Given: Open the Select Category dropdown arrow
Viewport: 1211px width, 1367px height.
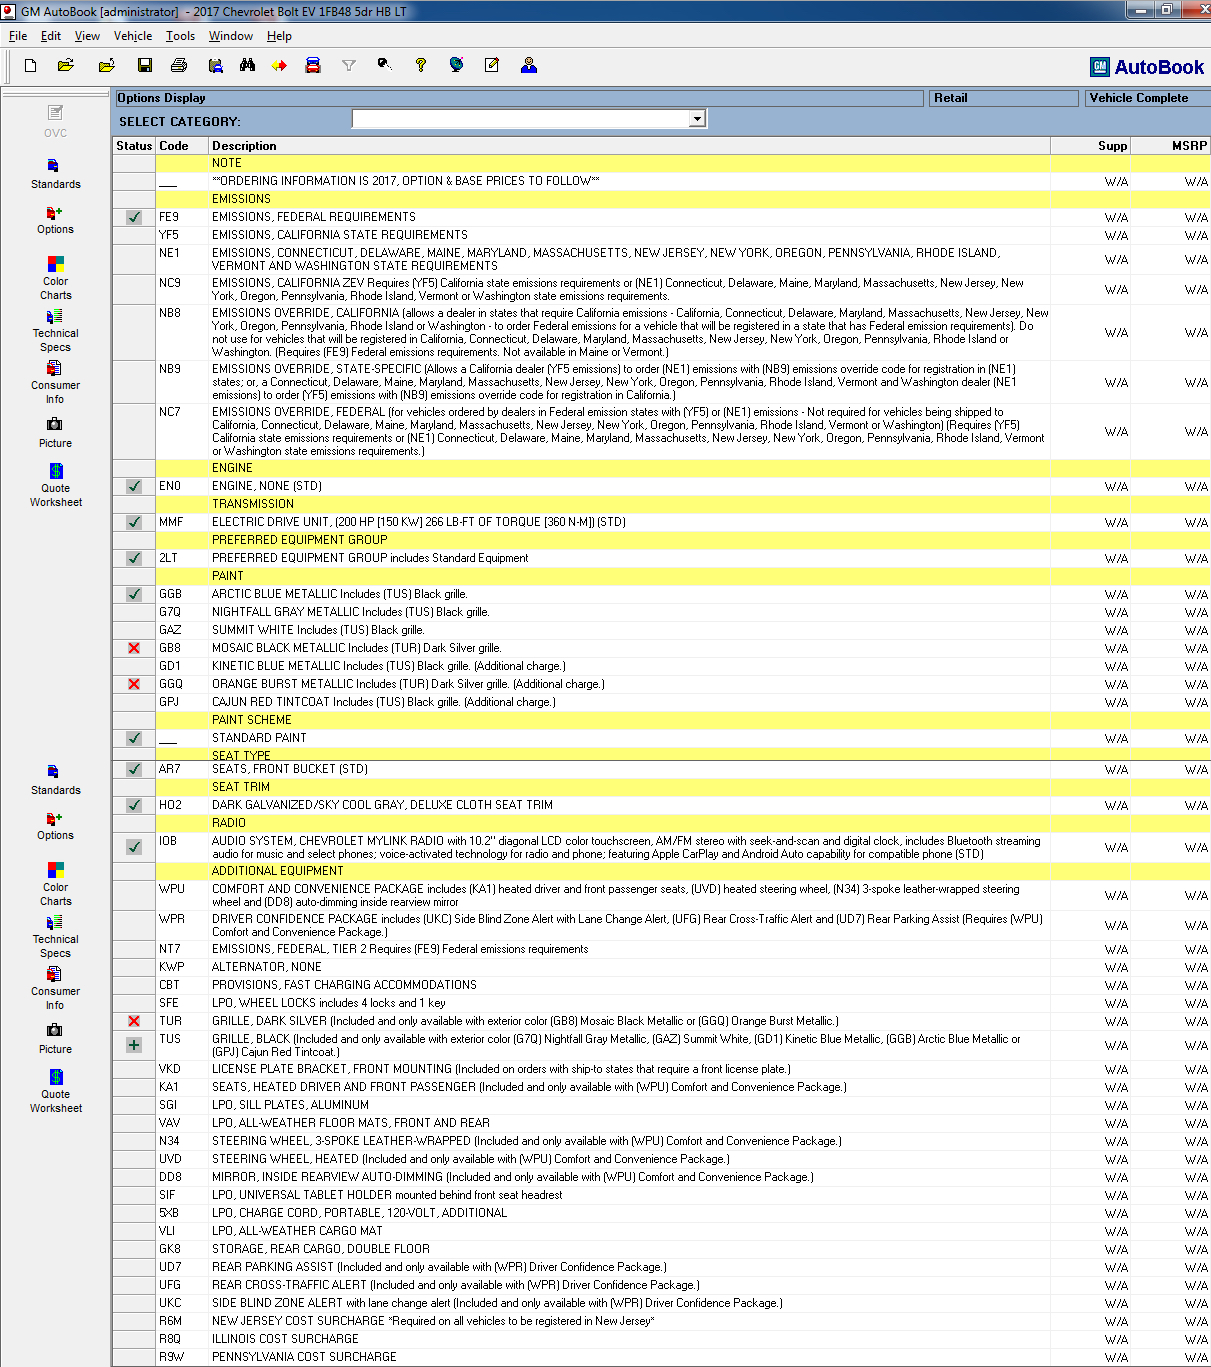Looking at the screenshot, I should [x=697, y=119].
